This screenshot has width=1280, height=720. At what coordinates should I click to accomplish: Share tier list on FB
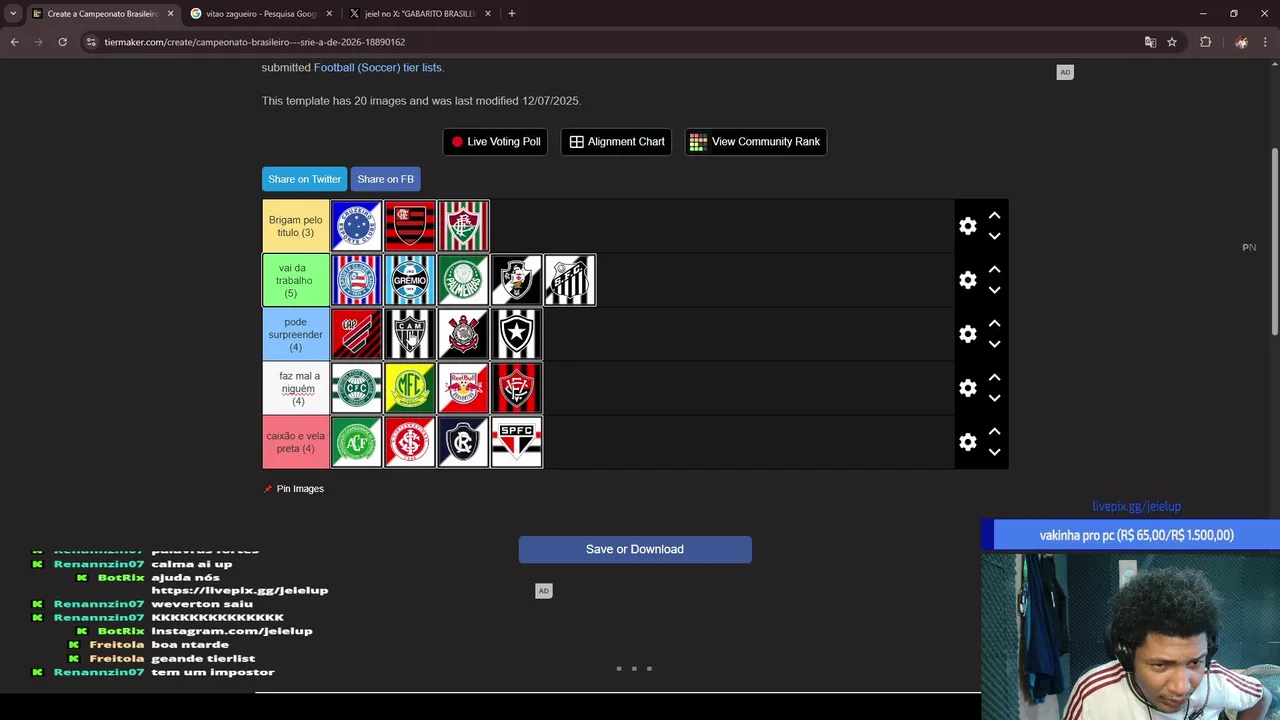click(385, 179)
